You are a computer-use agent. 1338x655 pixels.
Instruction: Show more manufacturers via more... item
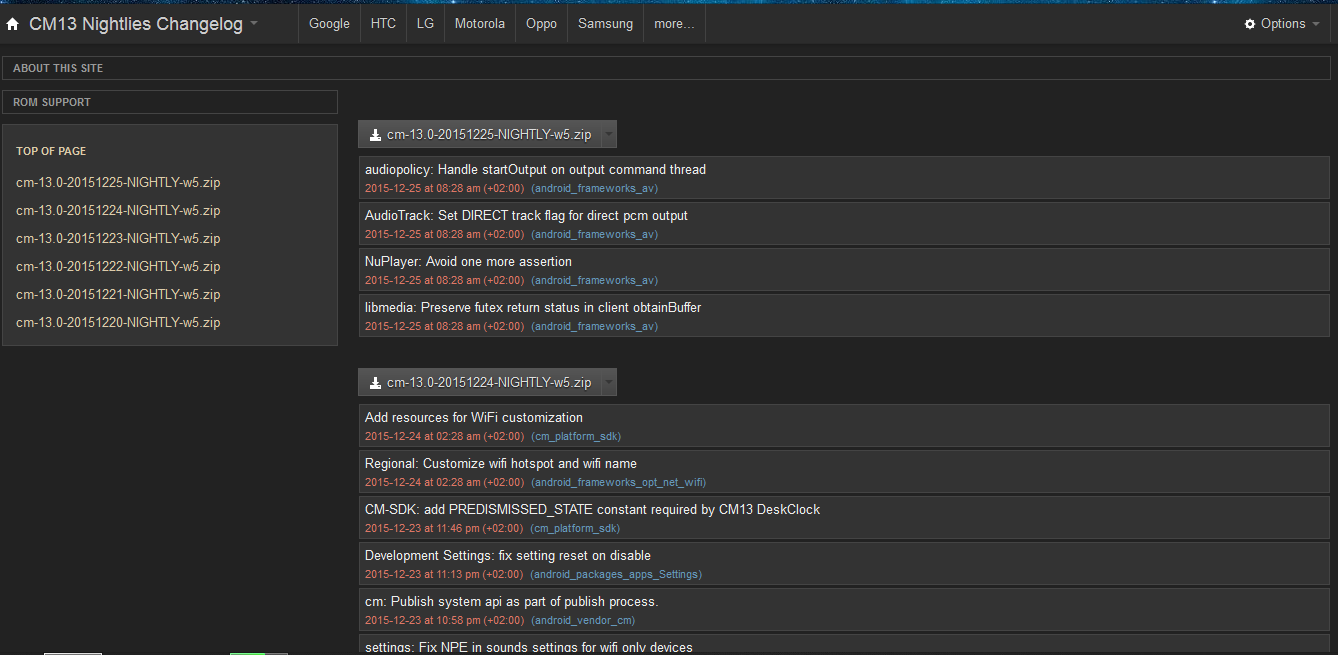(x=674, y=24)
